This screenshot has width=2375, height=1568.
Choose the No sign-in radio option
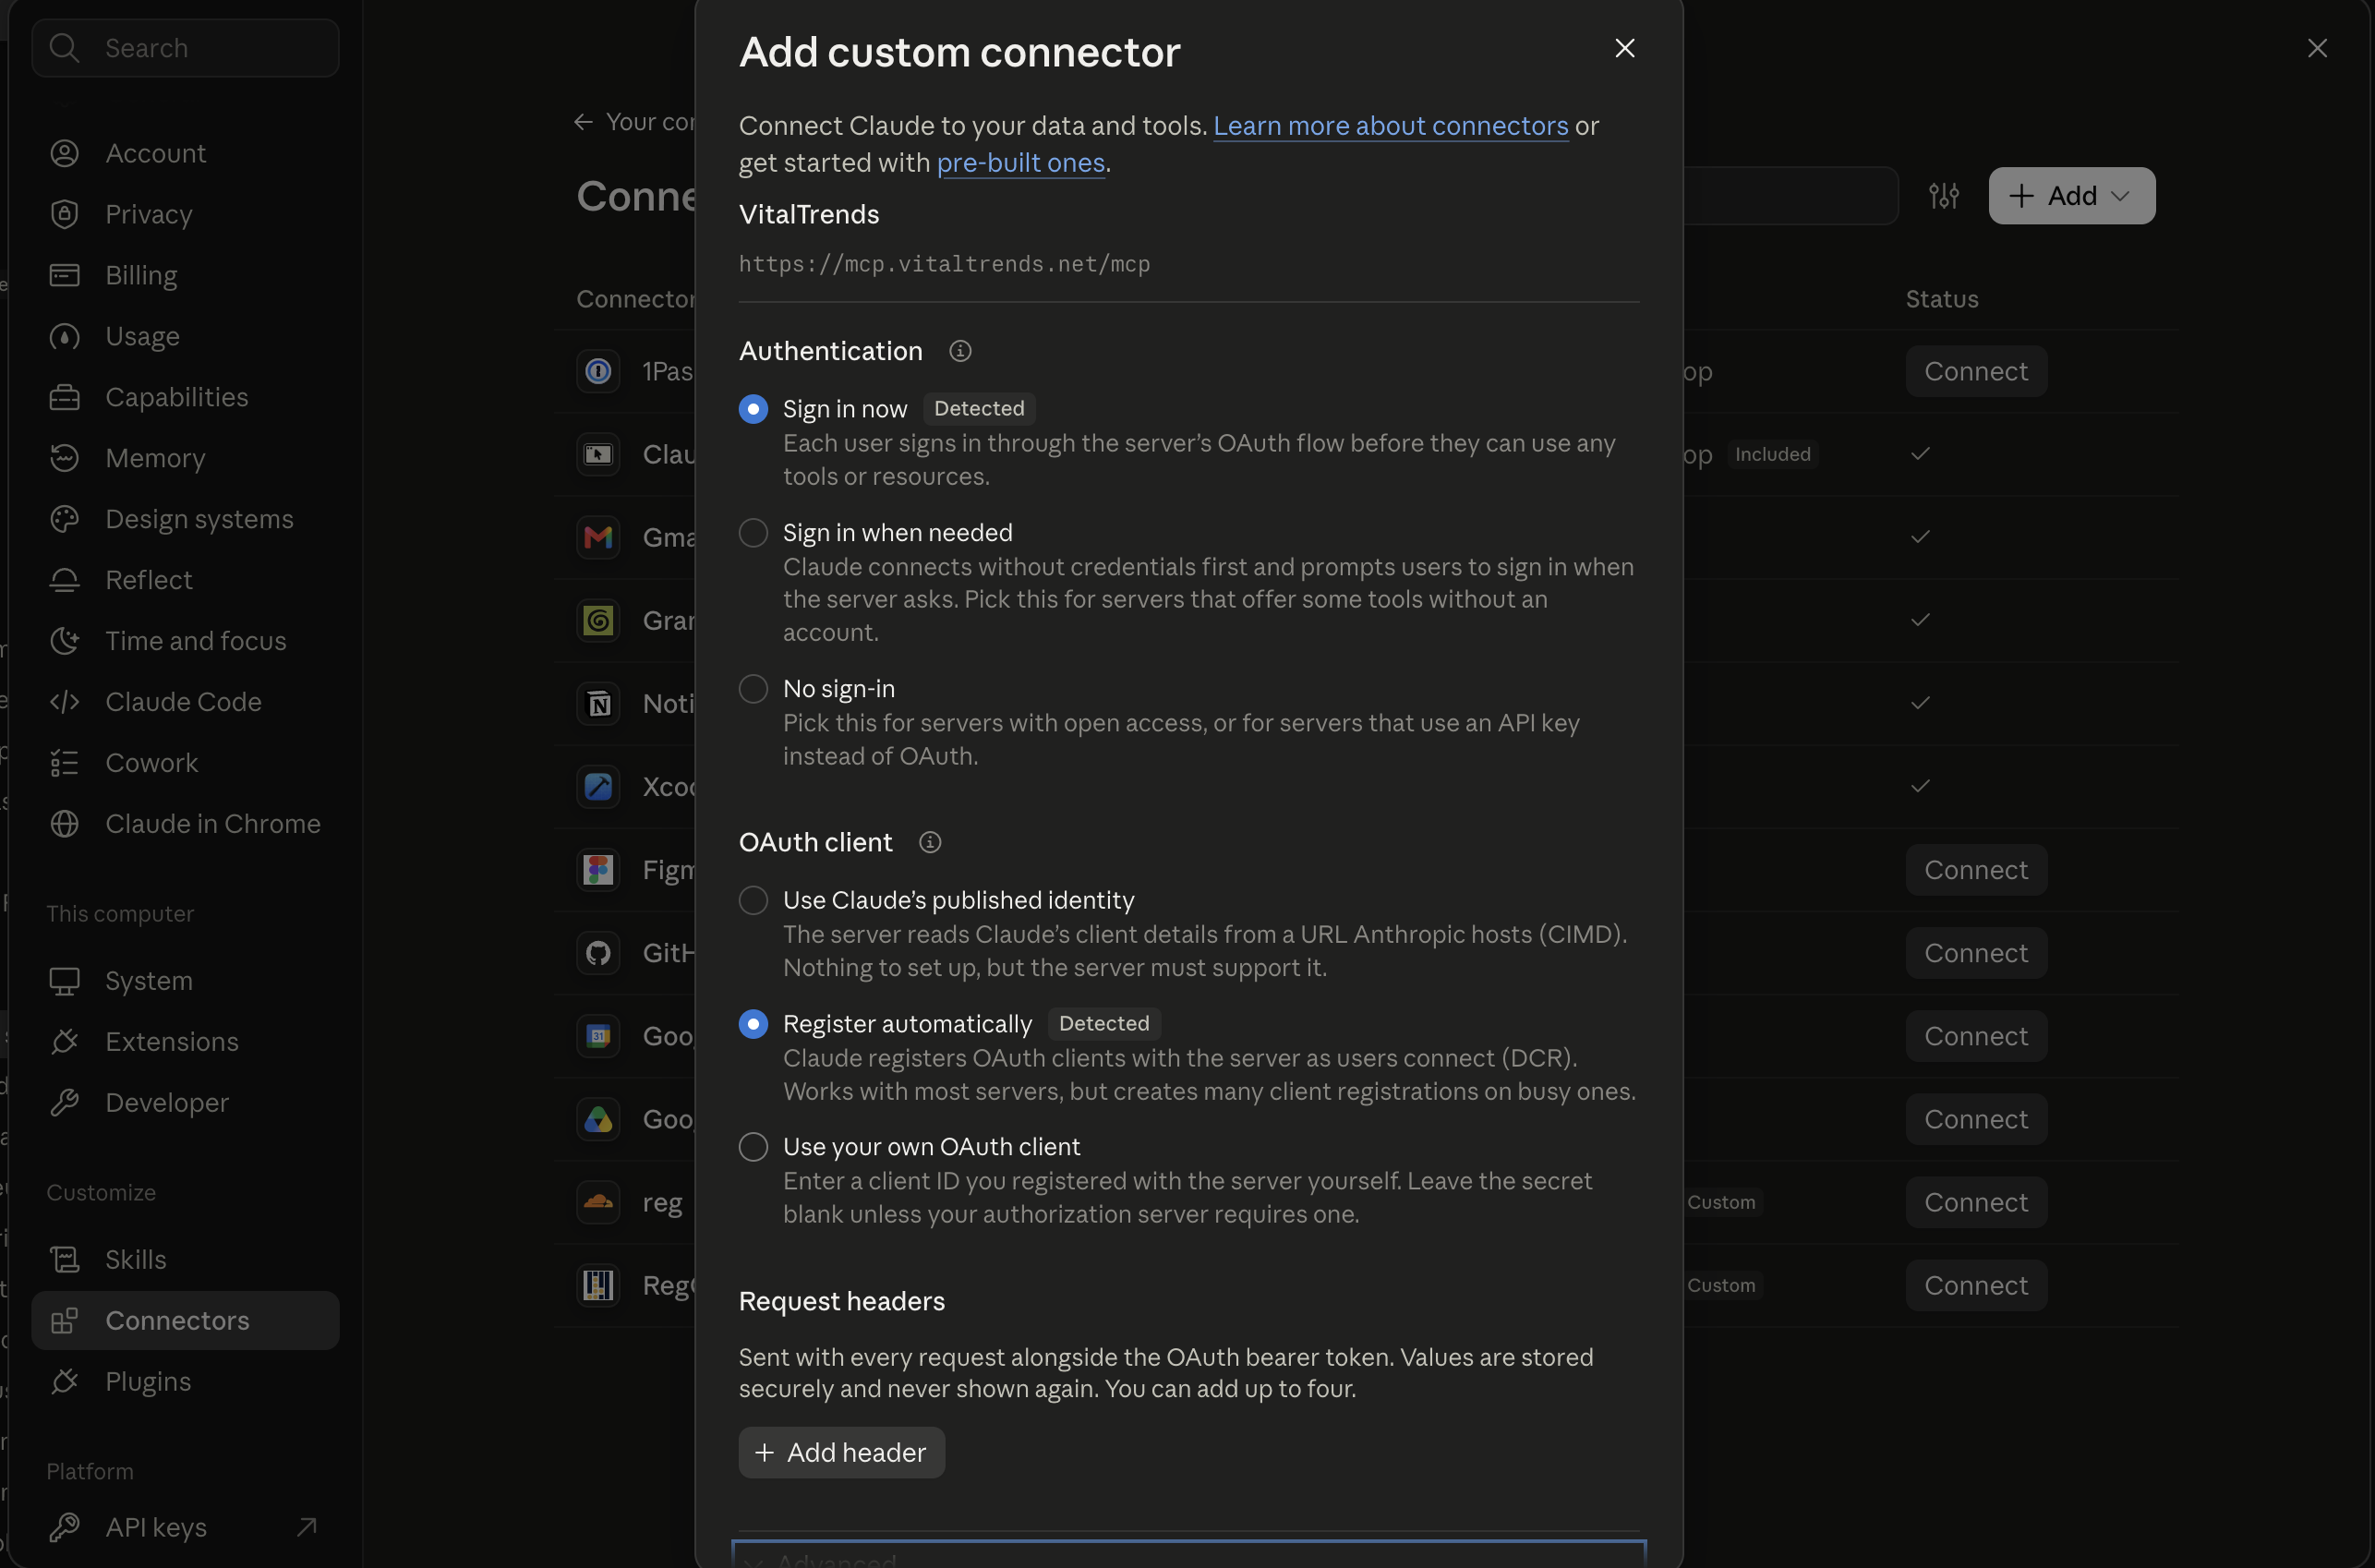[x=753, y=689]
